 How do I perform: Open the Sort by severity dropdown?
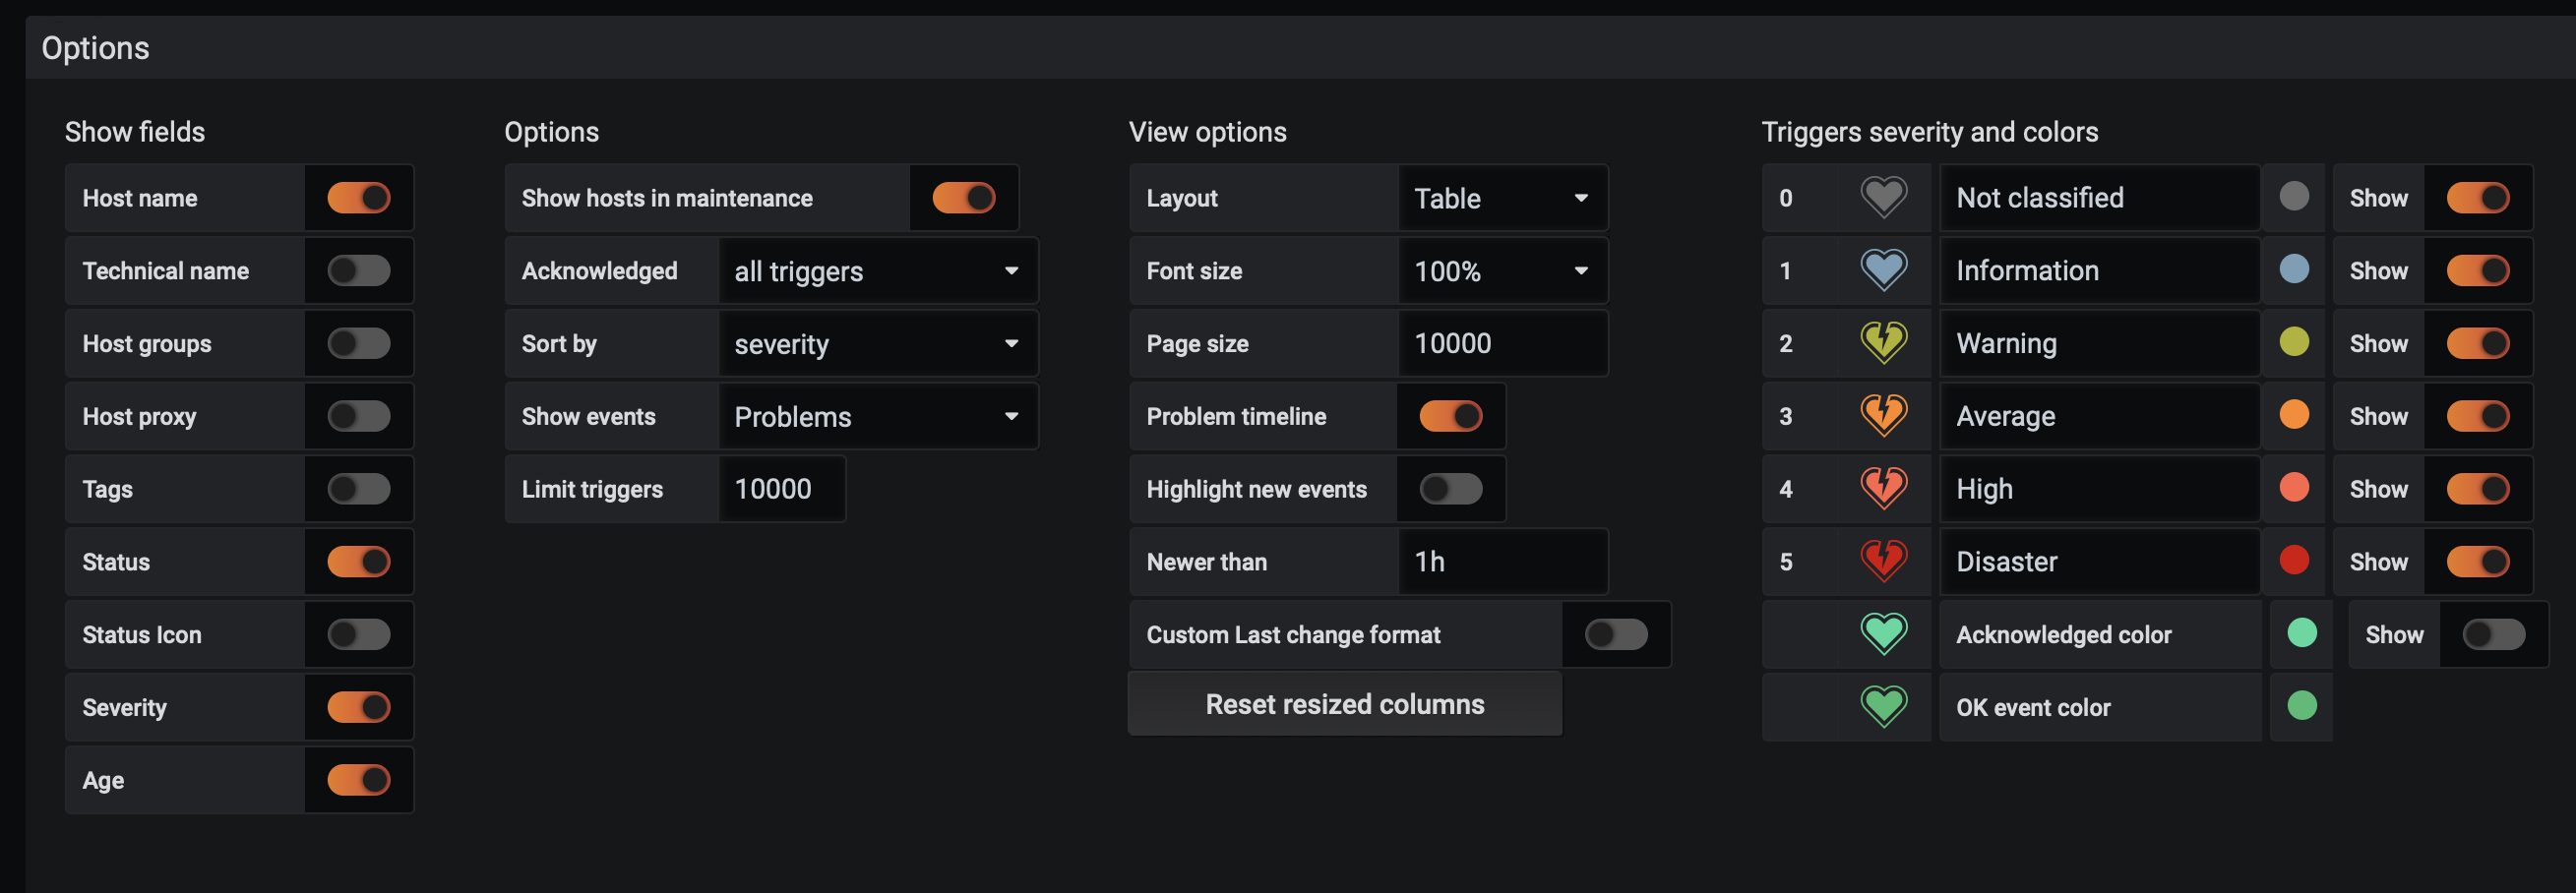click(878, 344)
